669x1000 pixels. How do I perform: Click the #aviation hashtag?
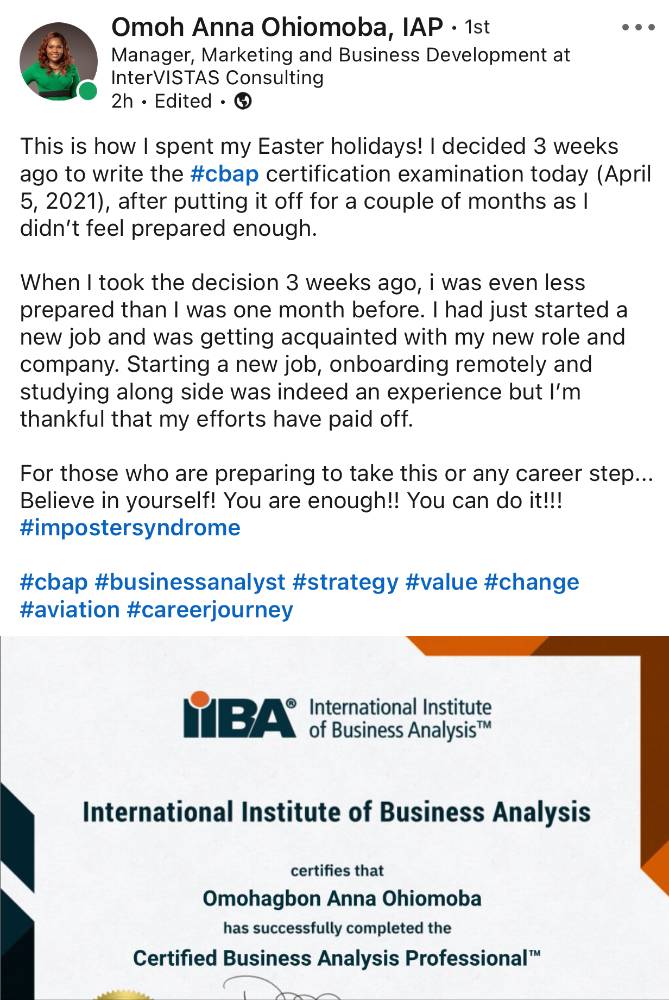pos(68,609)
